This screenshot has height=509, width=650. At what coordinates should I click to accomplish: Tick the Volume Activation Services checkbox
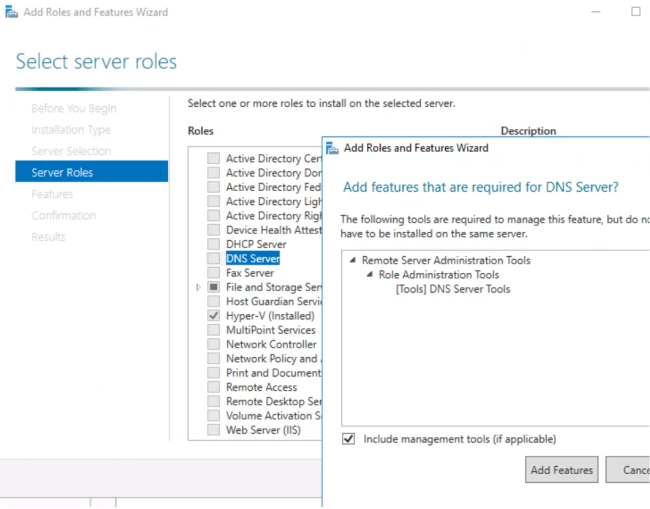pyautogui.click(x=213, y=416)
